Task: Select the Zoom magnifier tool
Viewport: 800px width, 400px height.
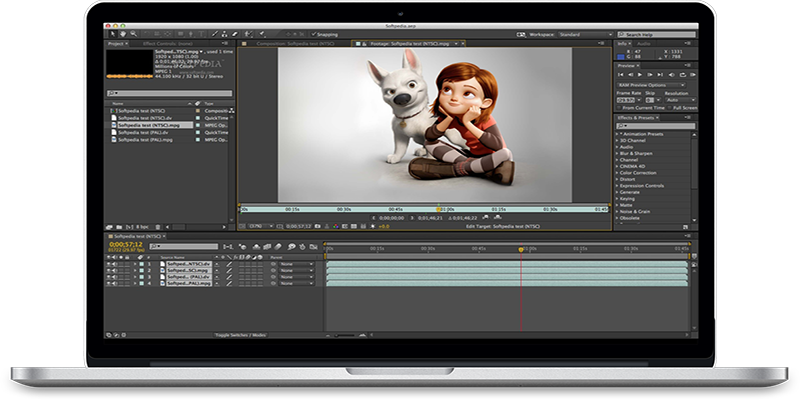Action: pyautogui.click(x=133, y=34)
